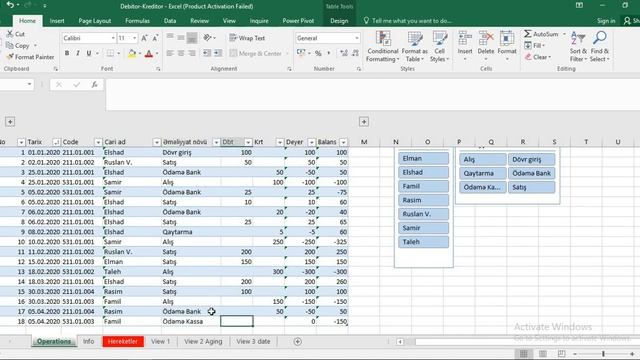640x360 pixels.
Task: Open Format as Table gallery
Action: click(x=414, y=47)
